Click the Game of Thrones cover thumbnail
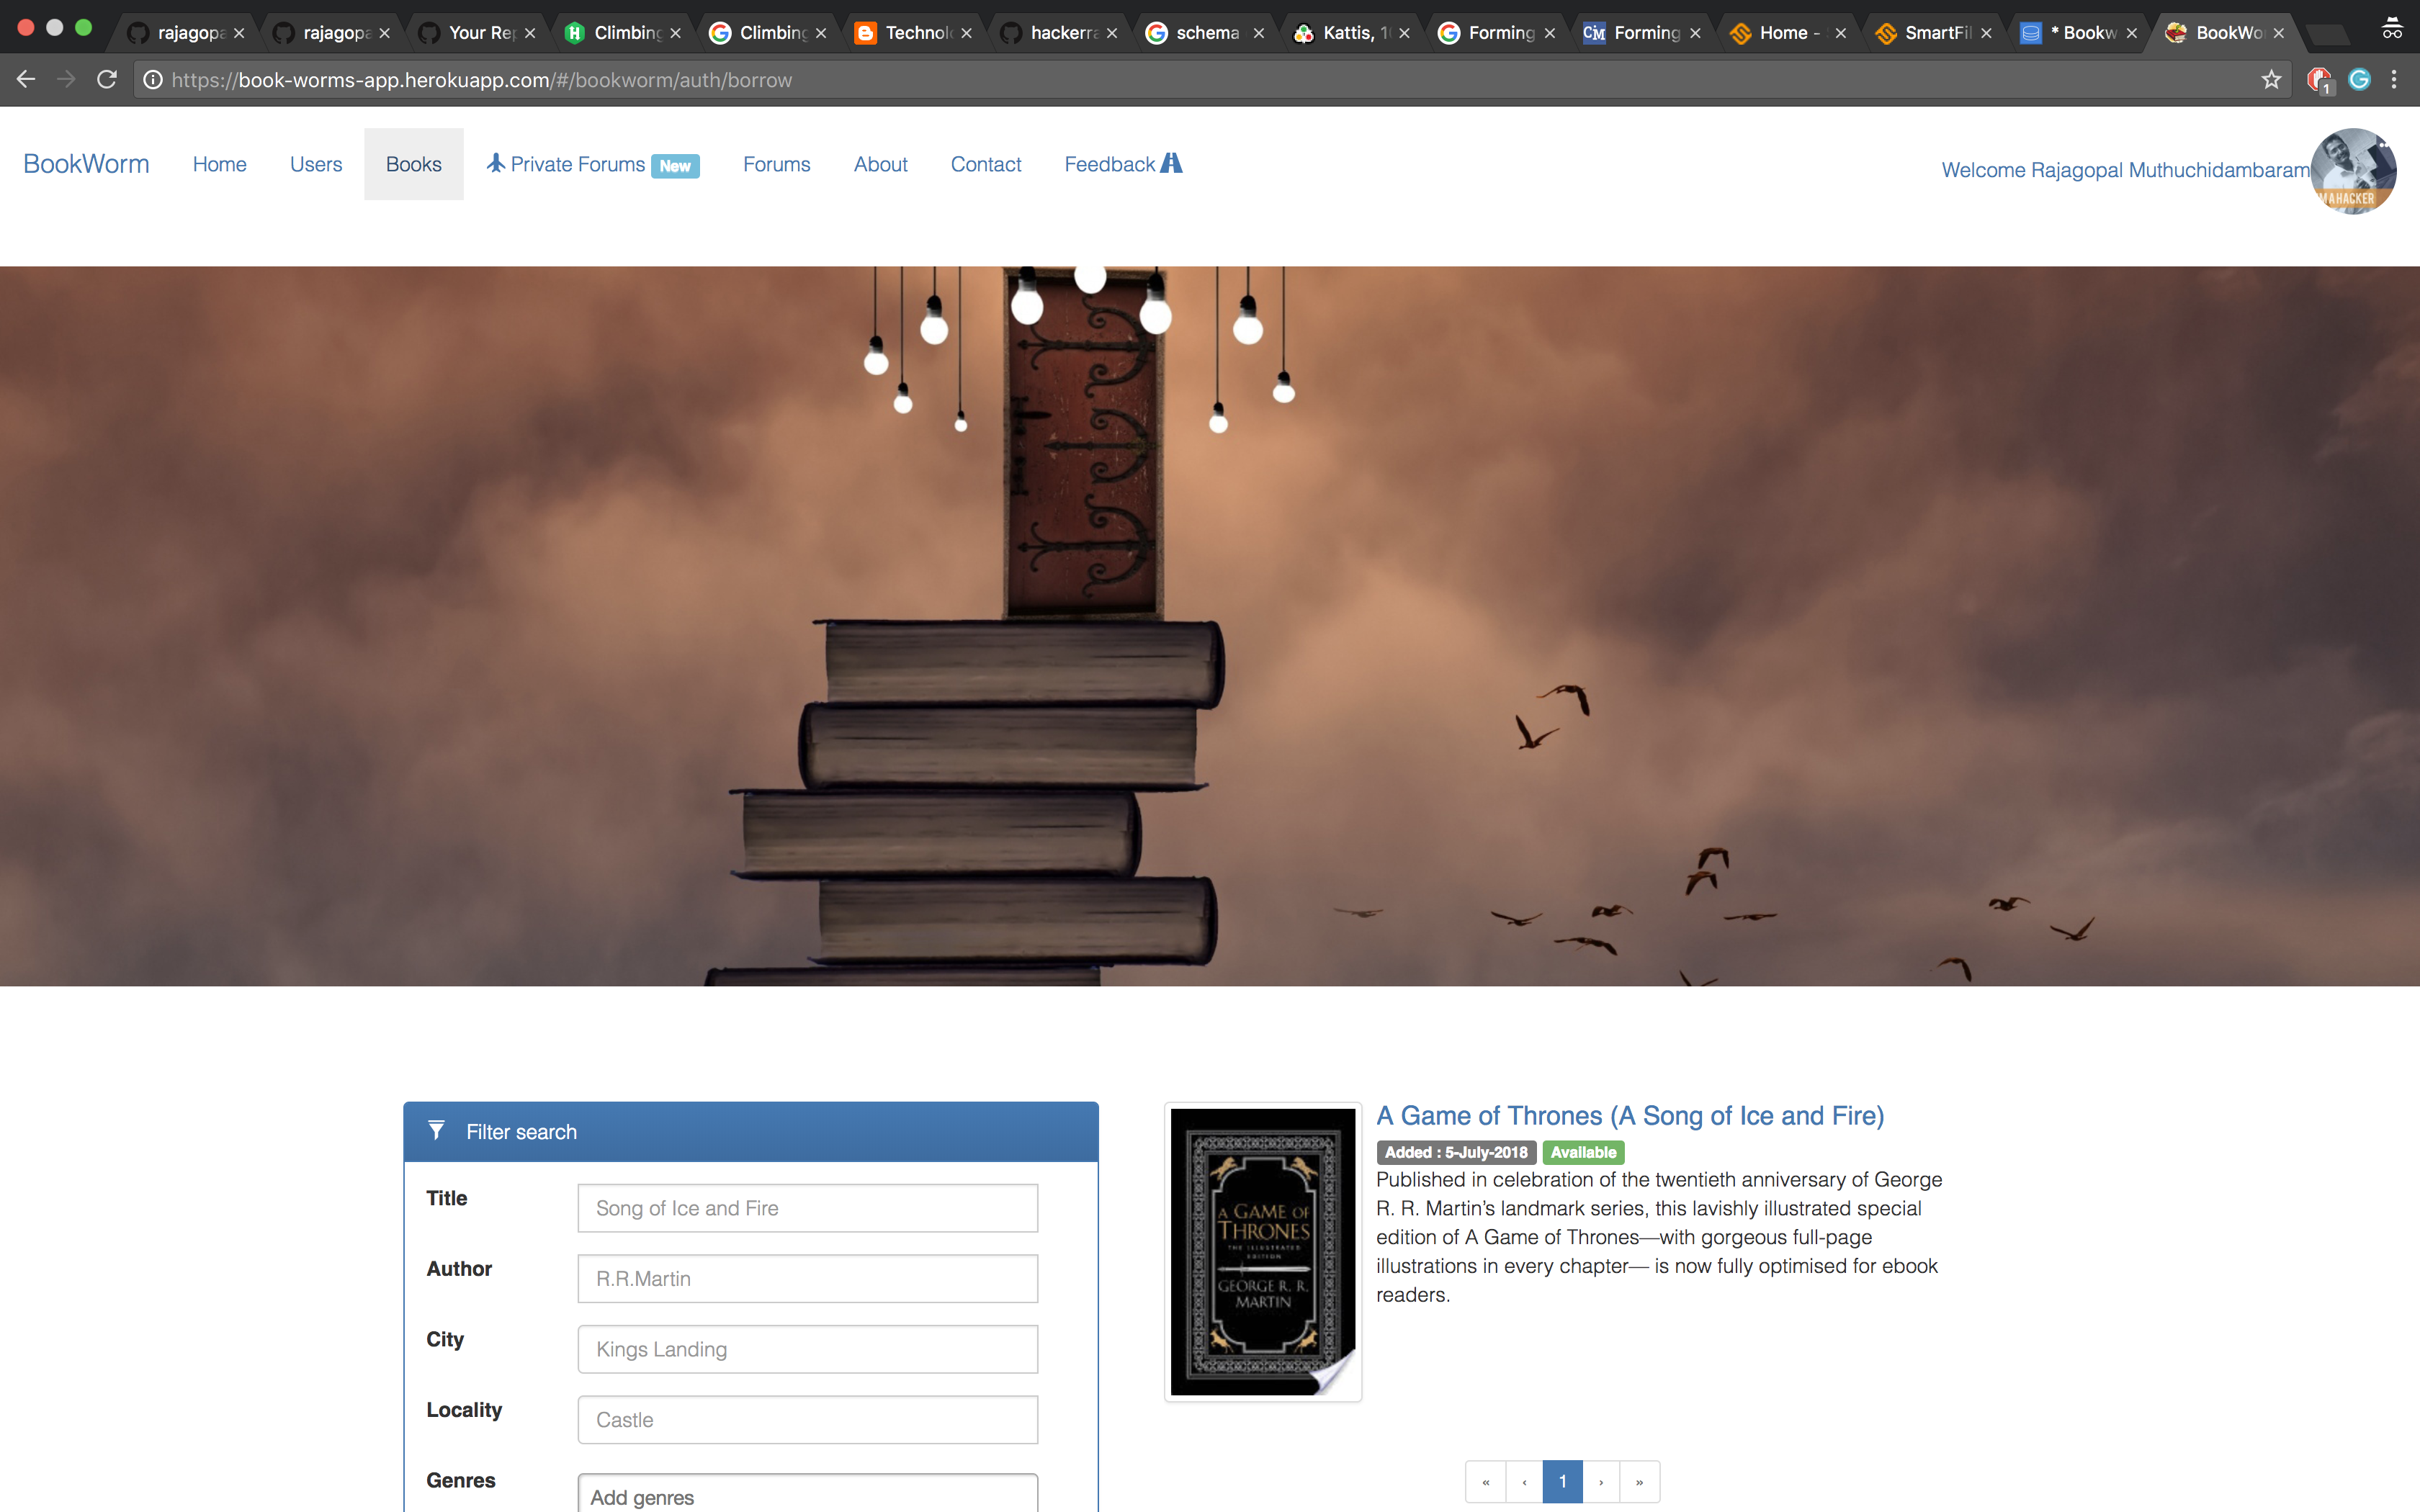Image resolution: width=2420 pixels, height=1512 pixels. pyautogui.click(x=1262, y=1251)
